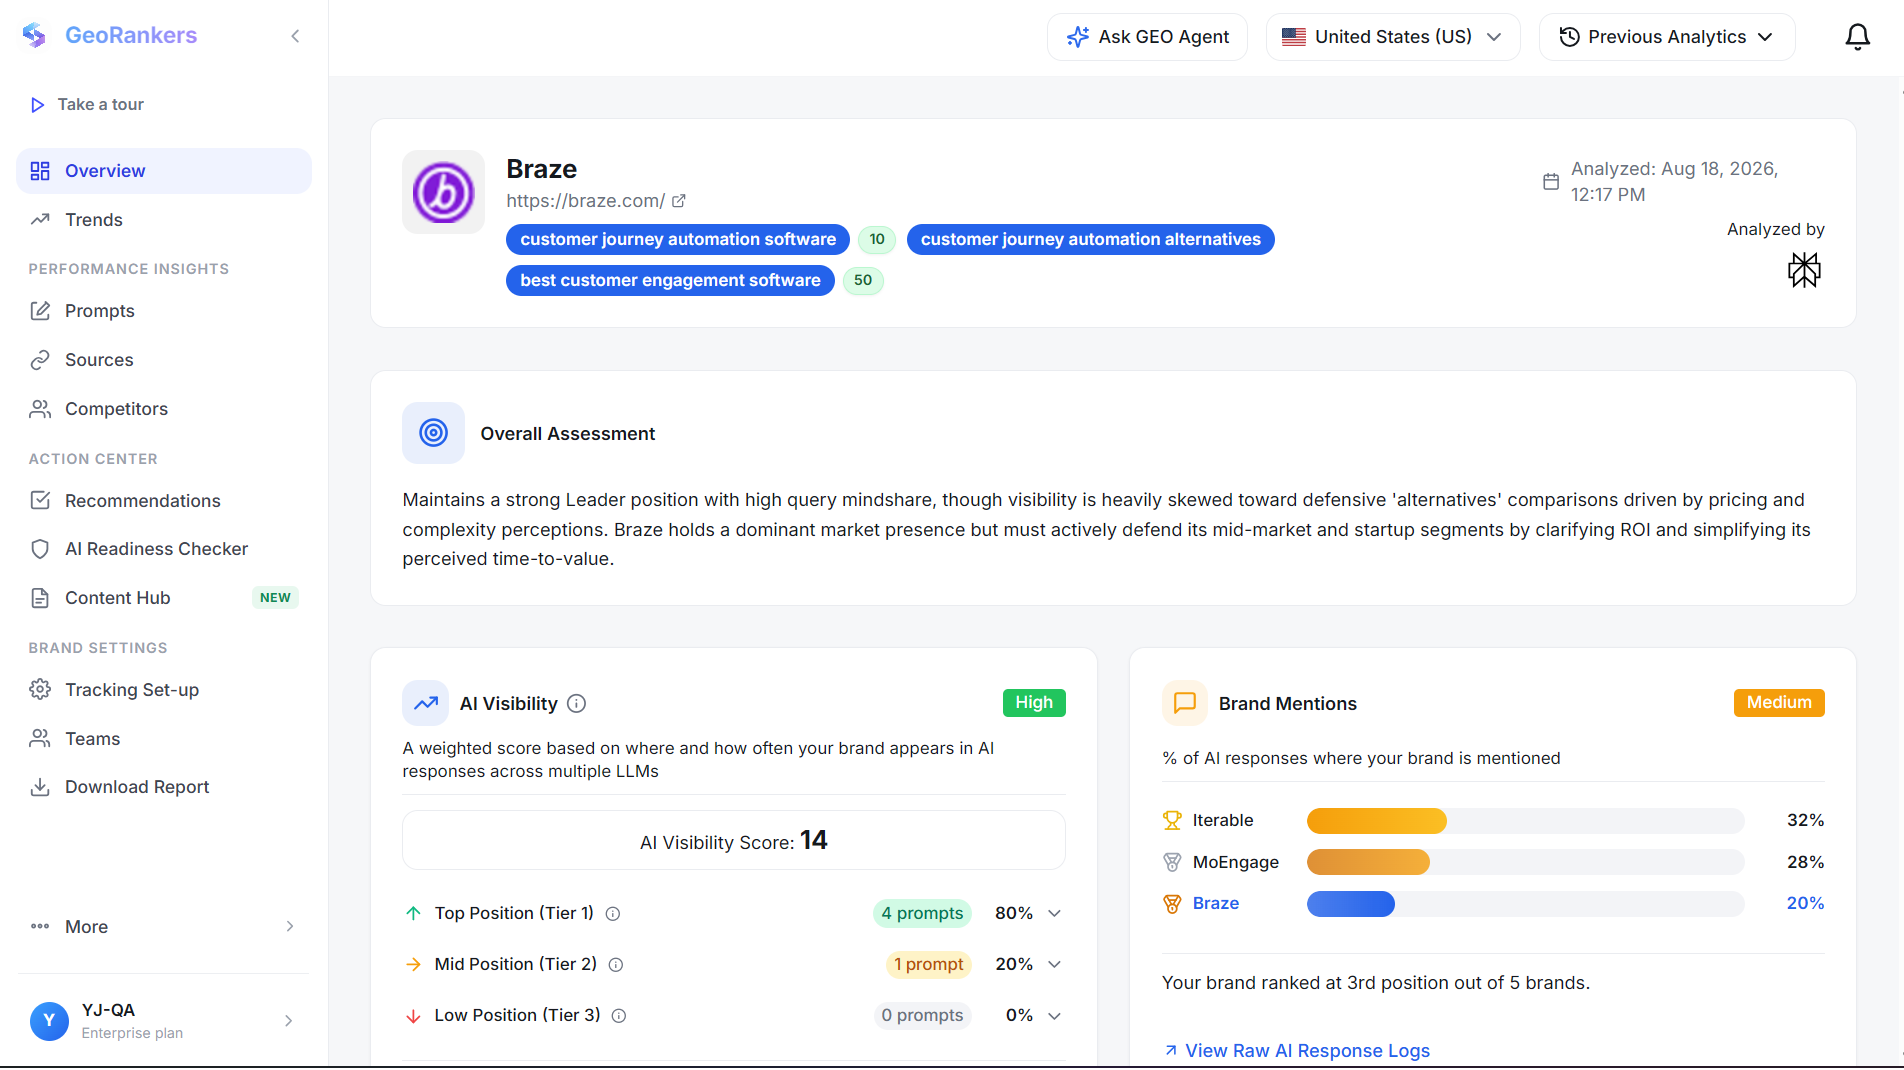Click the orange Medium mentions badge
1904x1070 pixels.
(1779, 703)
